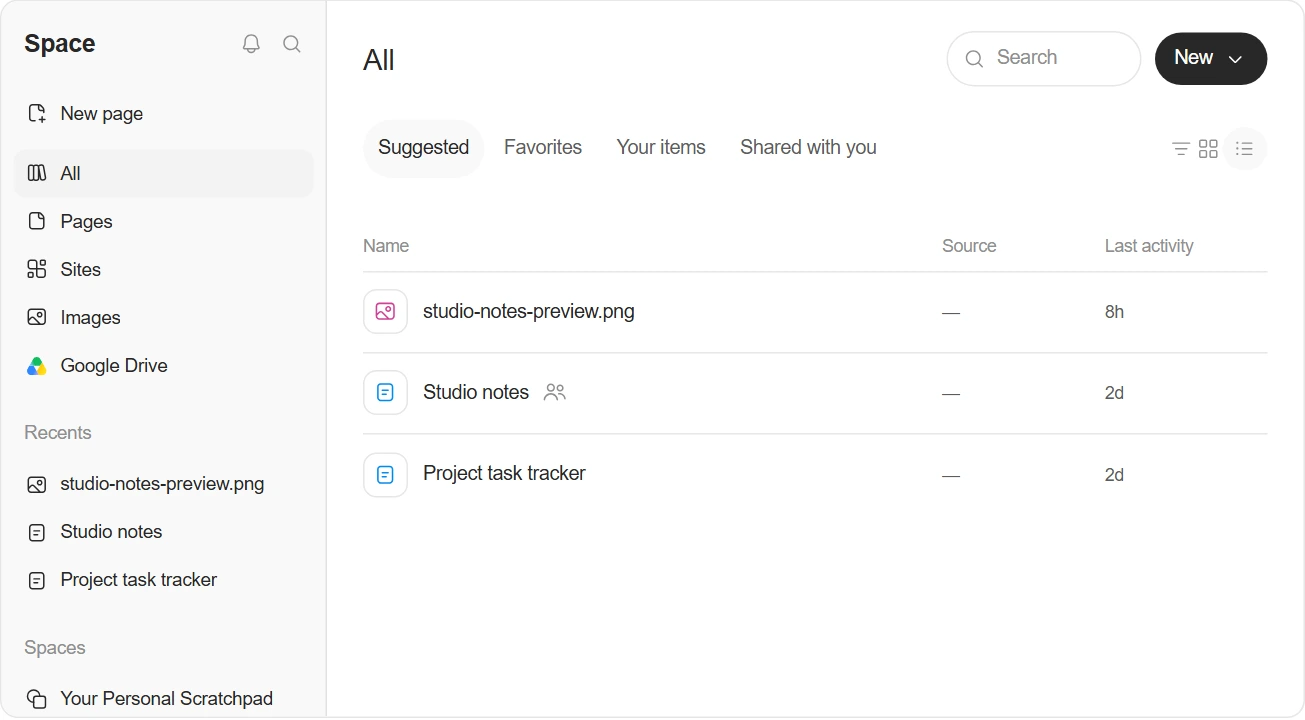
Task: Sort by Last activity column header
Action: [1149, 246]
